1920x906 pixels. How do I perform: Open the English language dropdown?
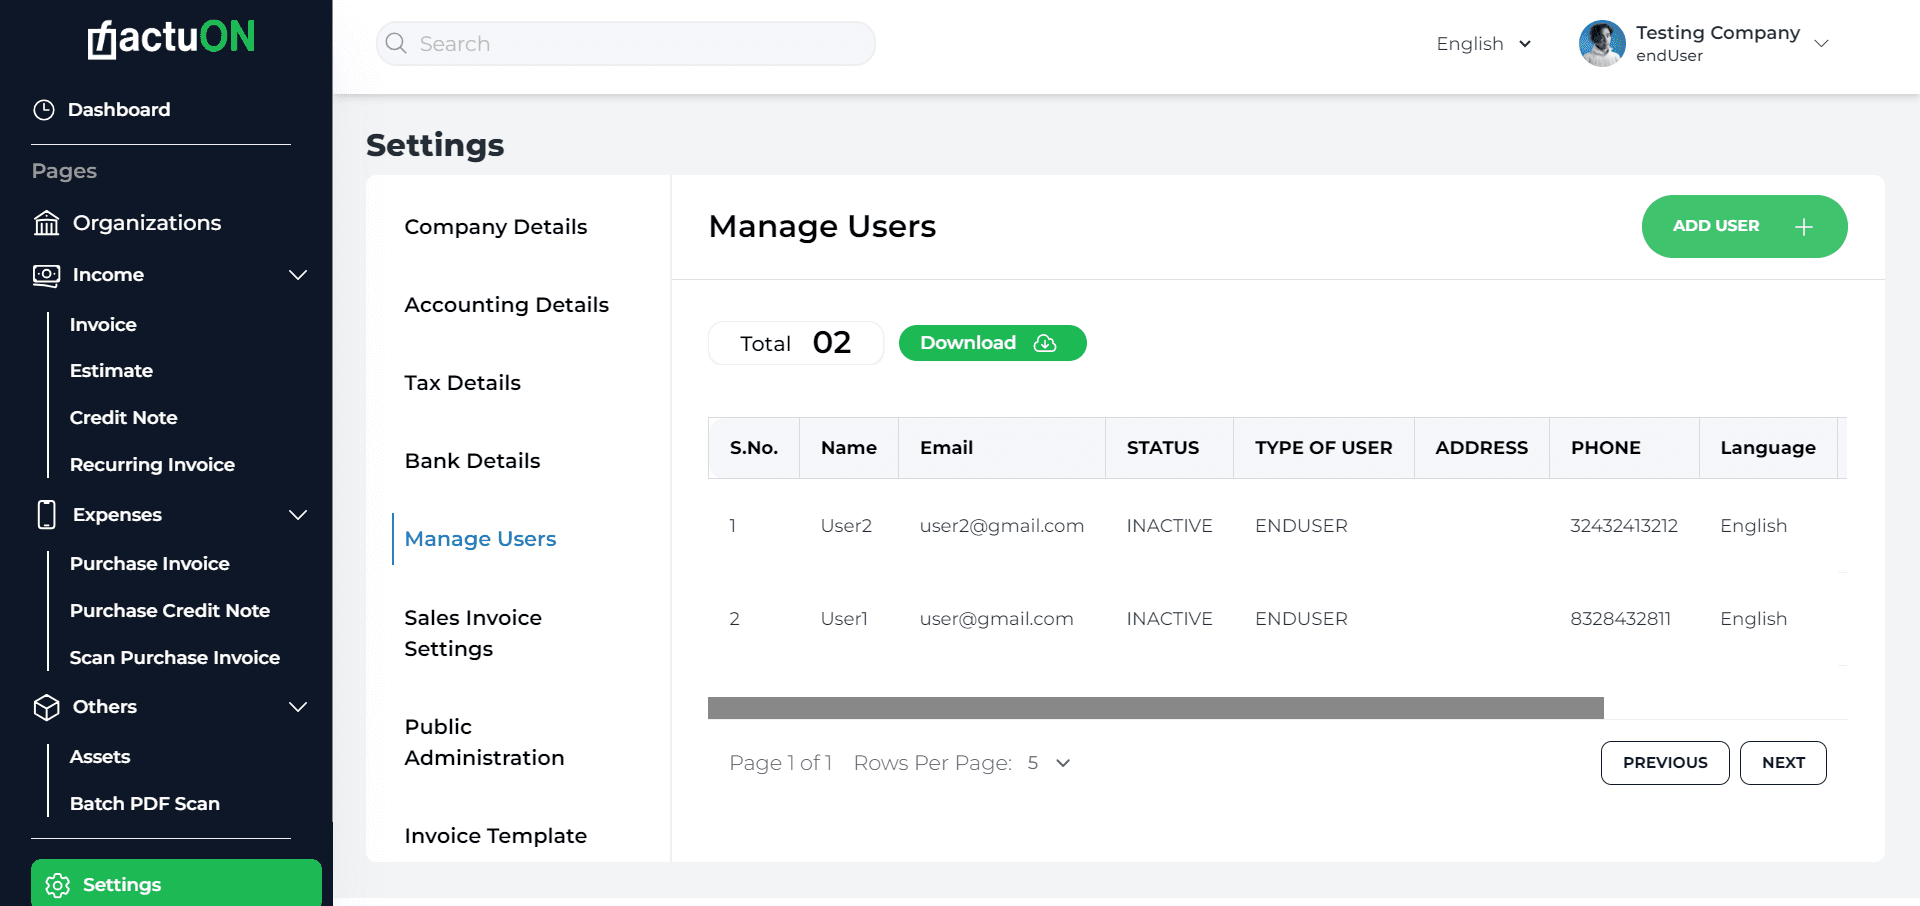(x=1483, y=44)
